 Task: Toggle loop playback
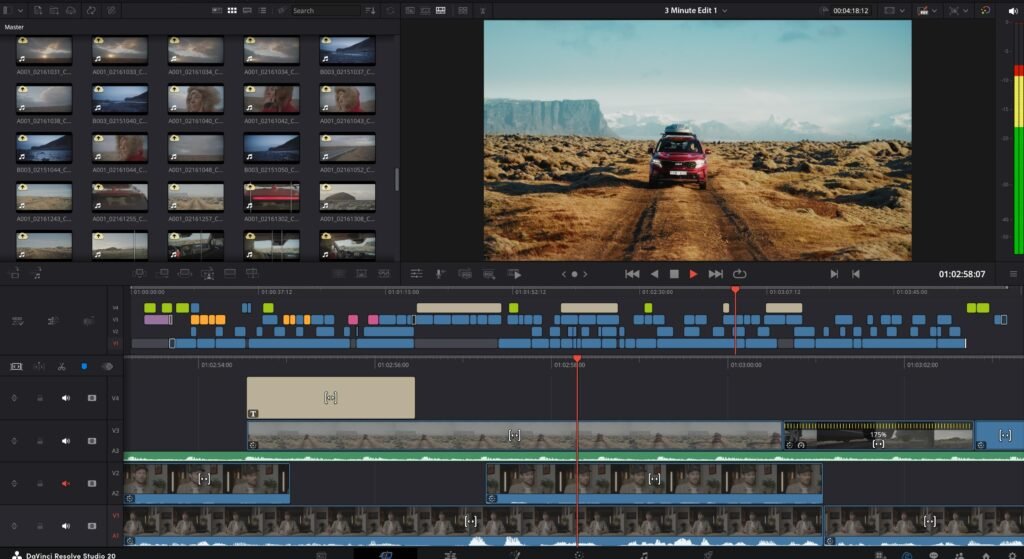(x=739, y=274)
